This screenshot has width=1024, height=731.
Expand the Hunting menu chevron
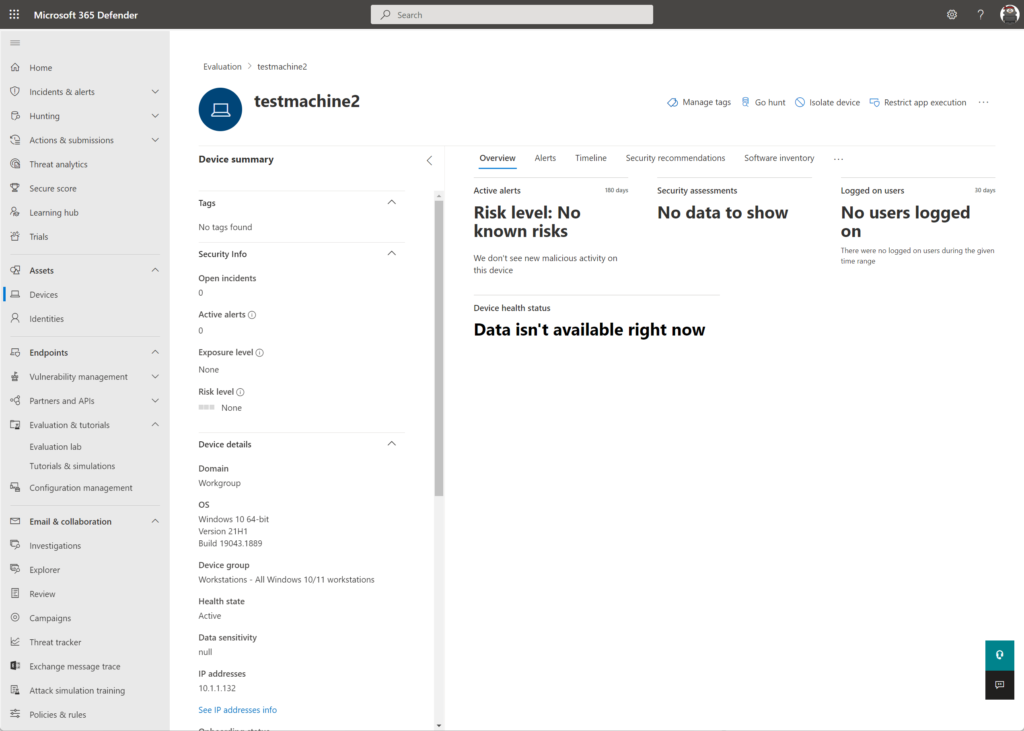155,116
